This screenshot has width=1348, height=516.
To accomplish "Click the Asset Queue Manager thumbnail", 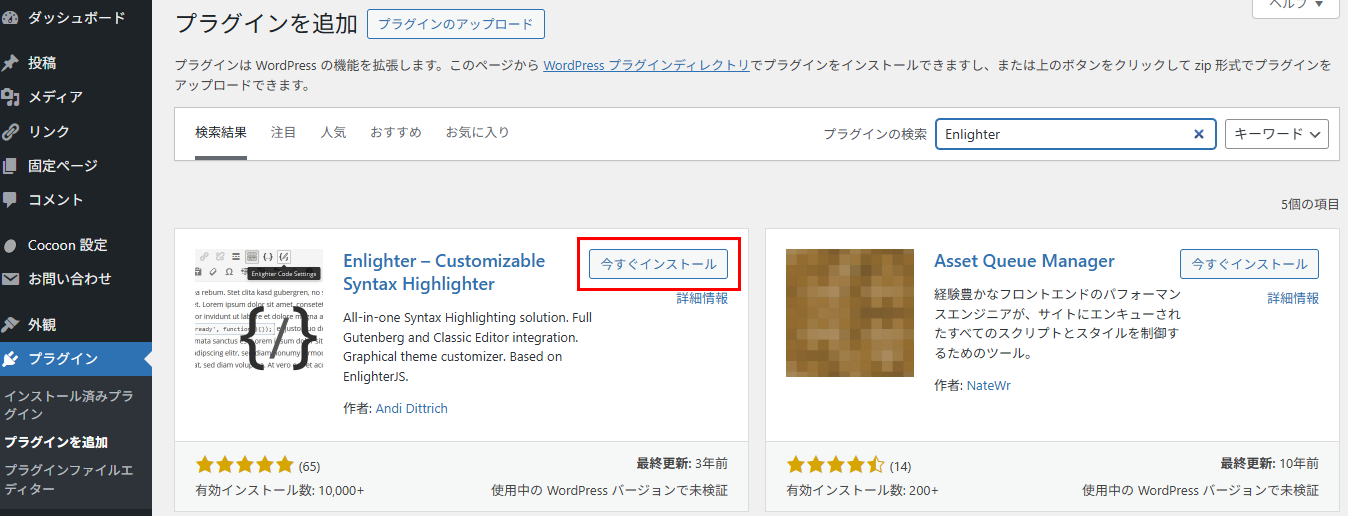I will coord(850,313).
